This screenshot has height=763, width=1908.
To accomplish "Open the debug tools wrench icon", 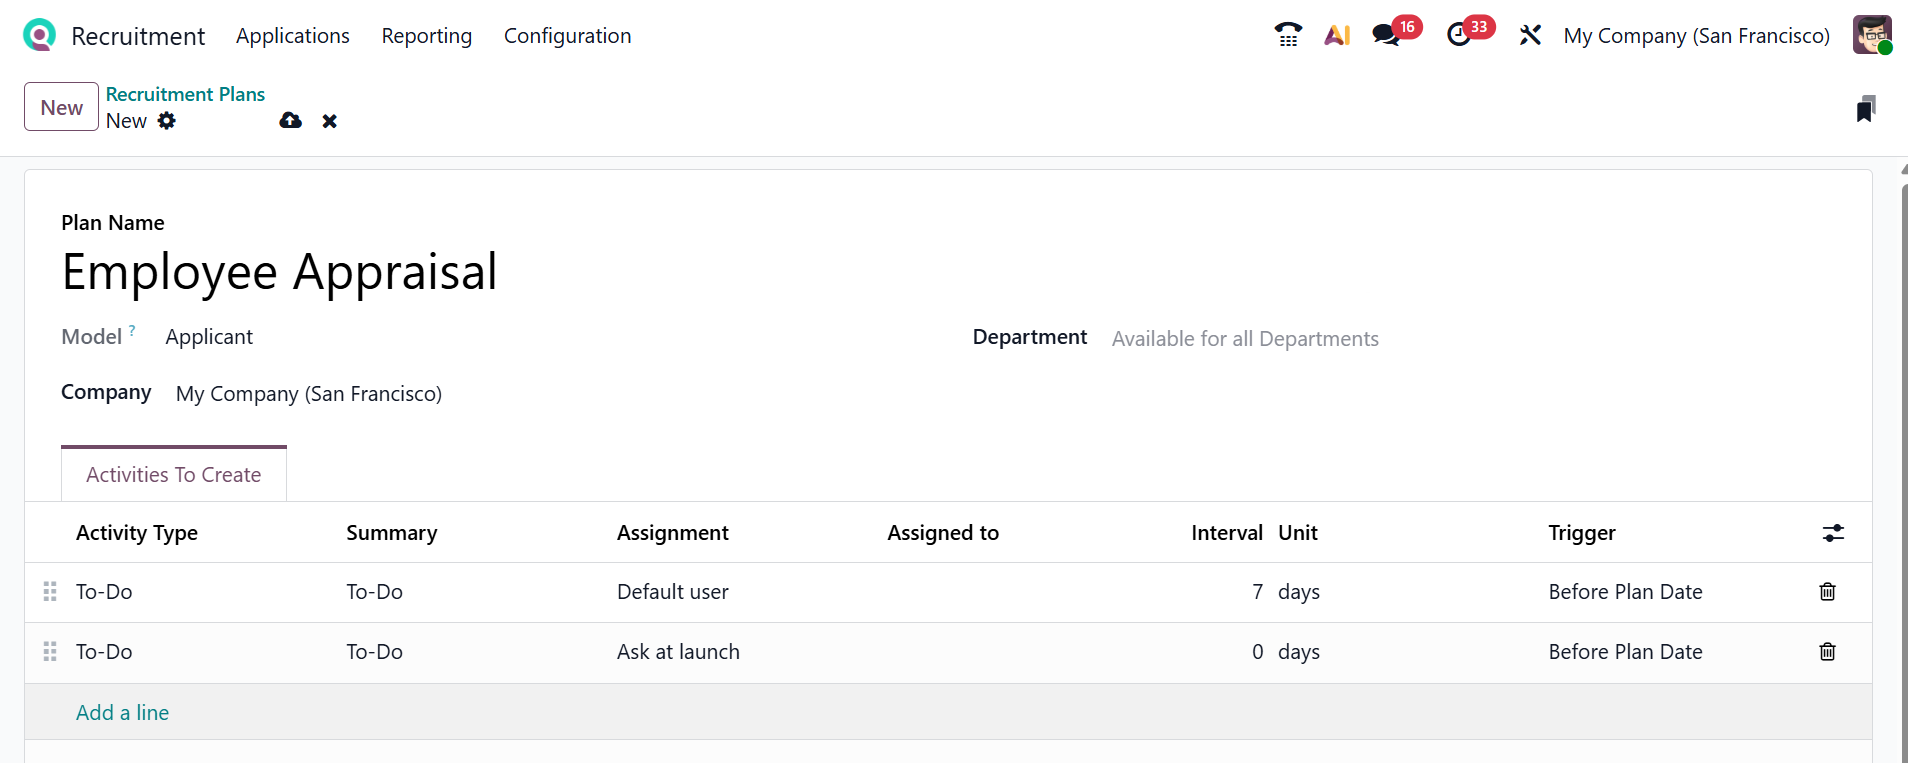I will 1530,35.
